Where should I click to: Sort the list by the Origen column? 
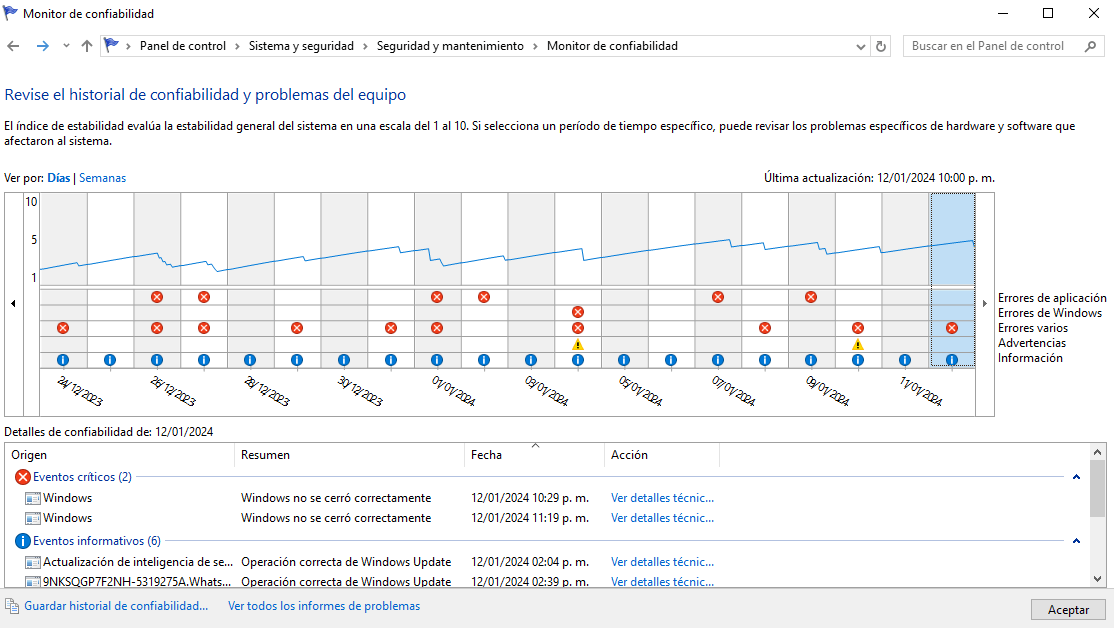[x=120, y=455]
